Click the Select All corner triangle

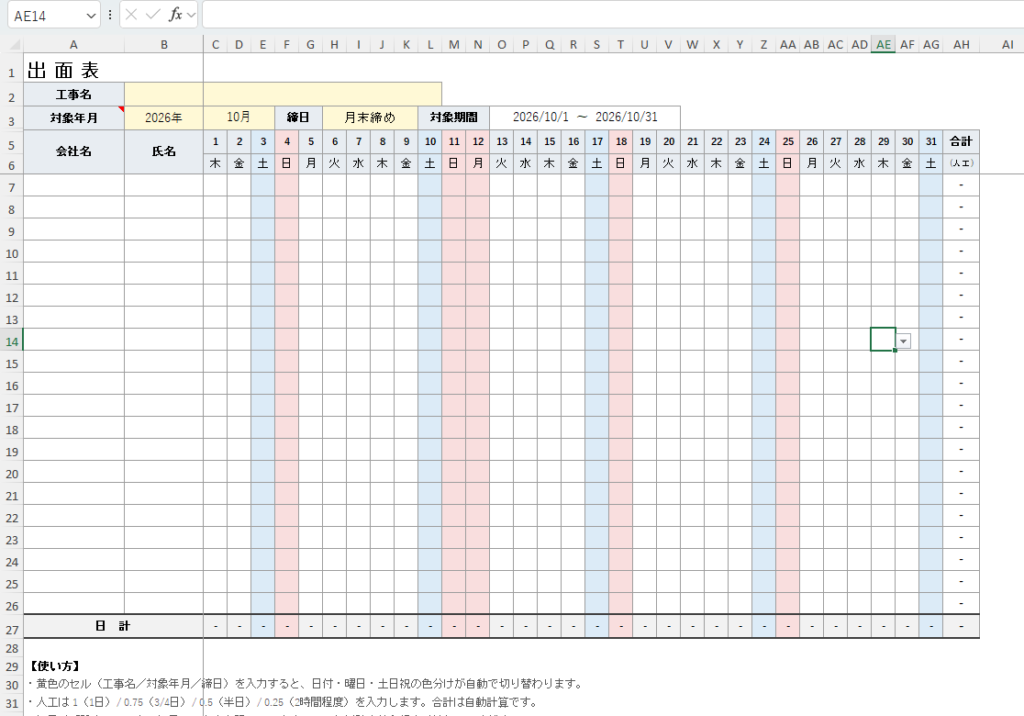click(13, 45)
